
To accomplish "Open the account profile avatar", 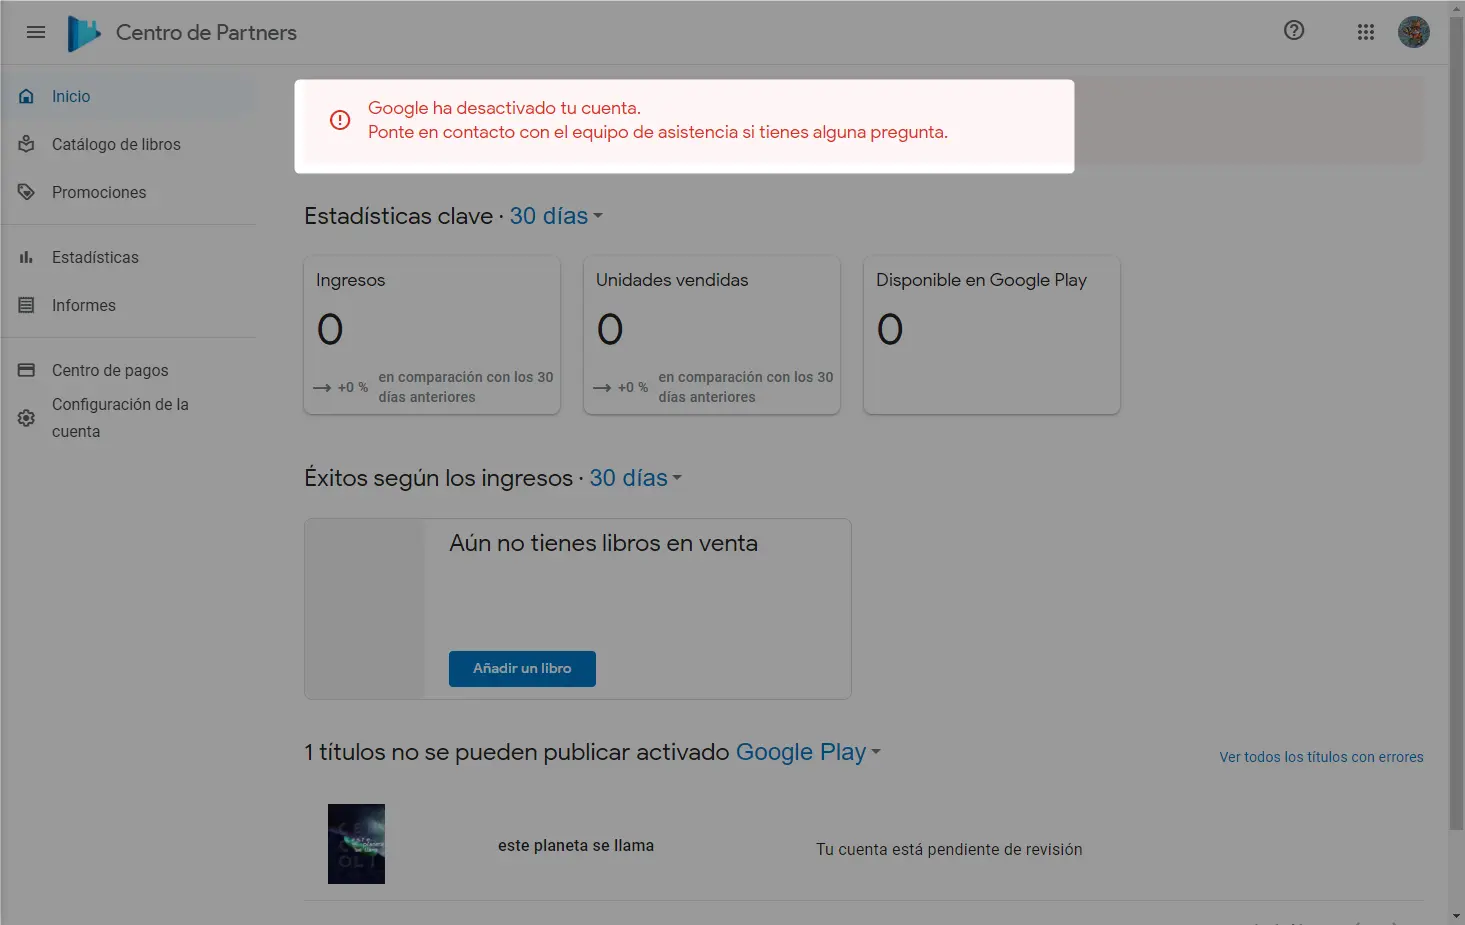I will 1414,32.
